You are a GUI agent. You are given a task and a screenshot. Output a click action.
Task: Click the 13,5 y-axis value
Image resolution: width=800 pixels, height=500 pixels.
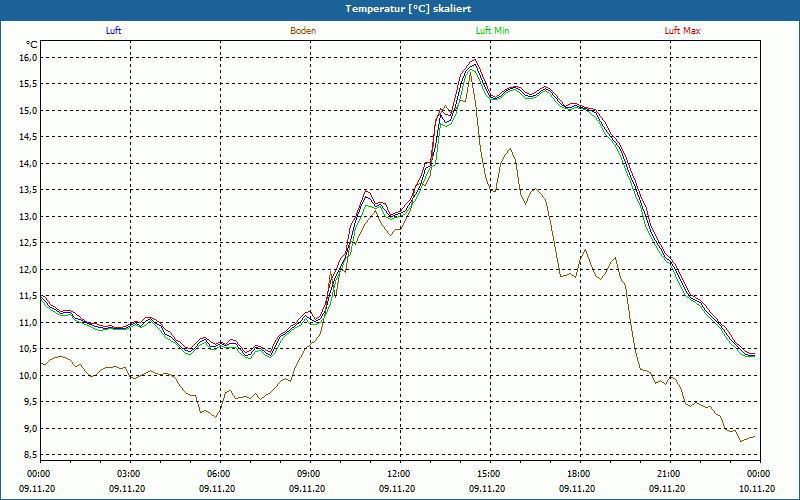click(x=28, y=190)
